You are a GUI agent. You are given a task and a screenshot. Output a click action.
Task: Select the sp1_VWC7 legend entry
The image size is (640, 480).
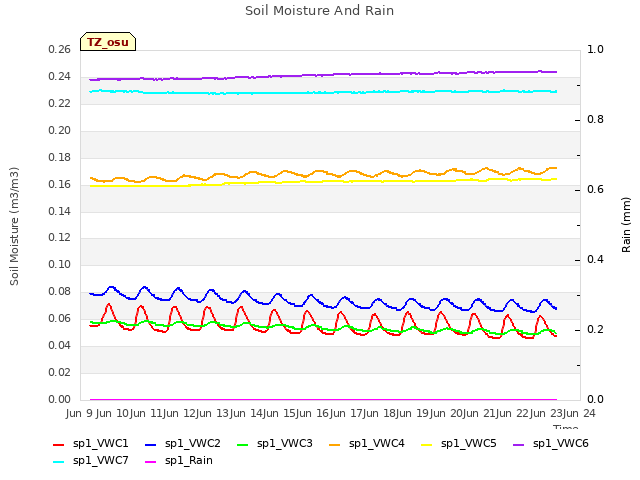click(x=91, y=461)
